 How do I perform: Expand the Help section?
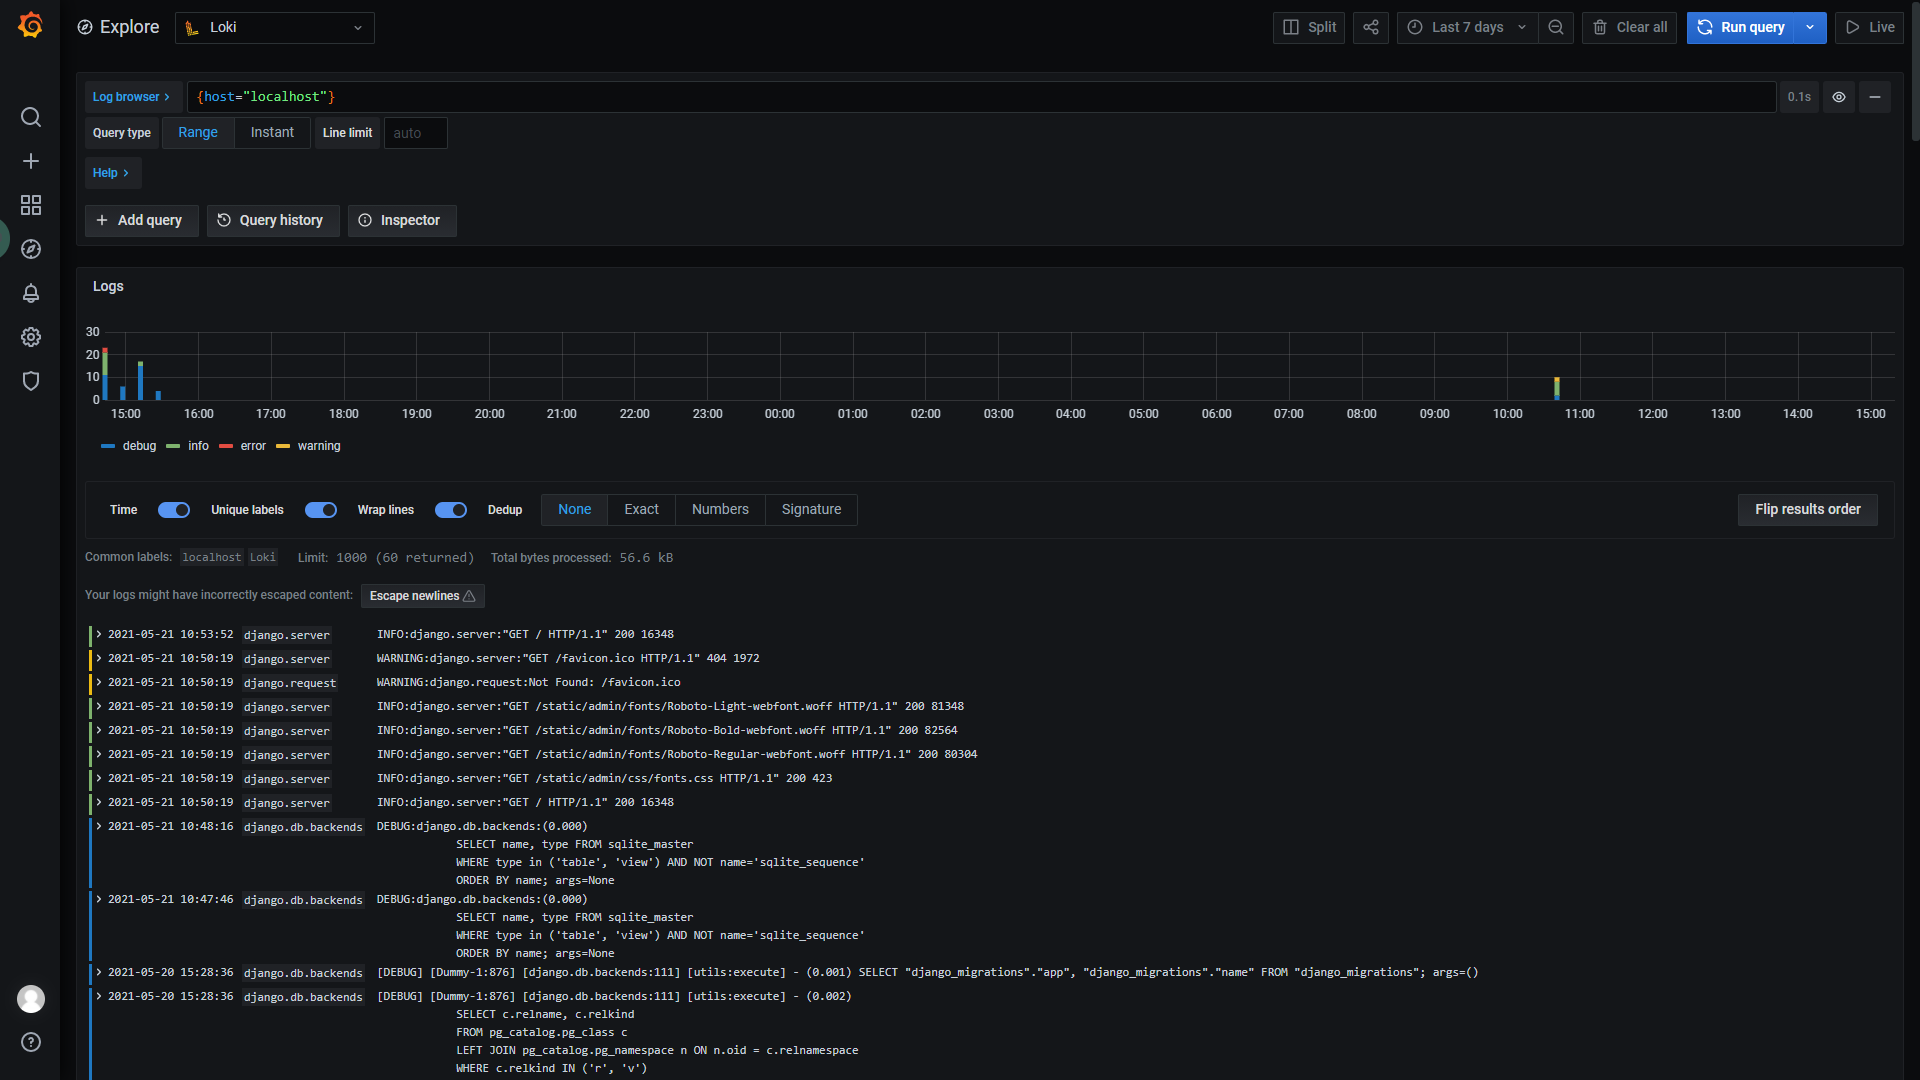[x=112, y=173]
